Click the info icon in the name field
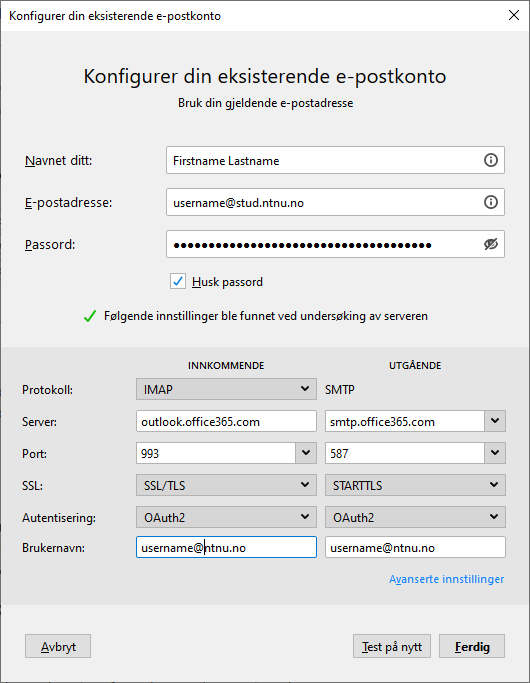 (x=491, y=160)
